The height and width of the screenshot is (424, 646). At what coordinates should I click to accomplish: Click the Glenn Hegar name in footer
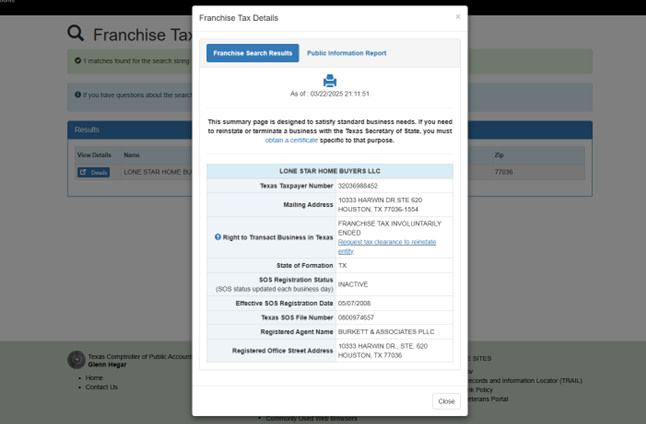(x=107, y=365)
